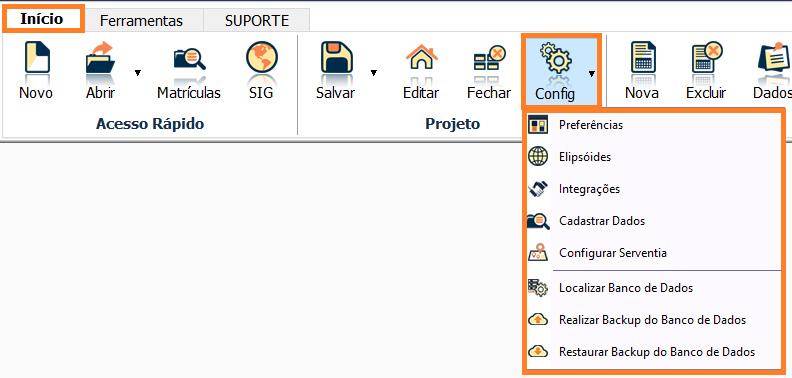The height and width of the screenshot is (378, 792).
Task: Expand the Abrir dropdown arrow
Action: pyautogui.click(x=137, y=73)
